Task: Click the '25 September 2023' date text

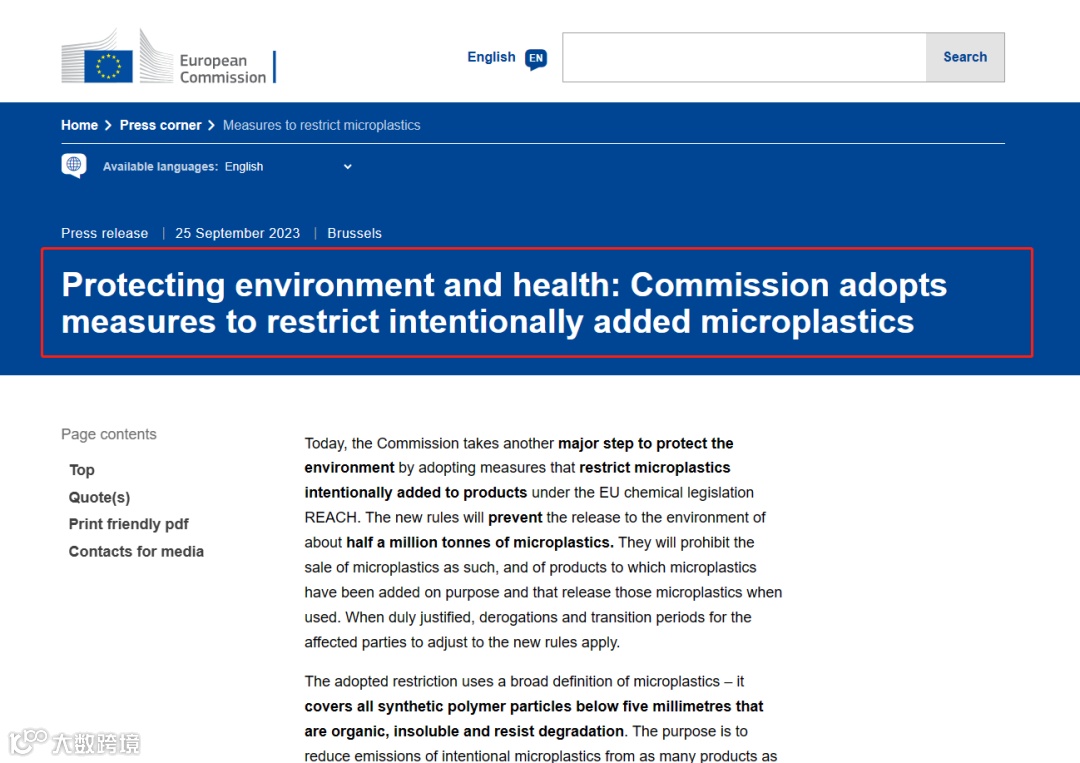Action: click(x=238, y=233)
